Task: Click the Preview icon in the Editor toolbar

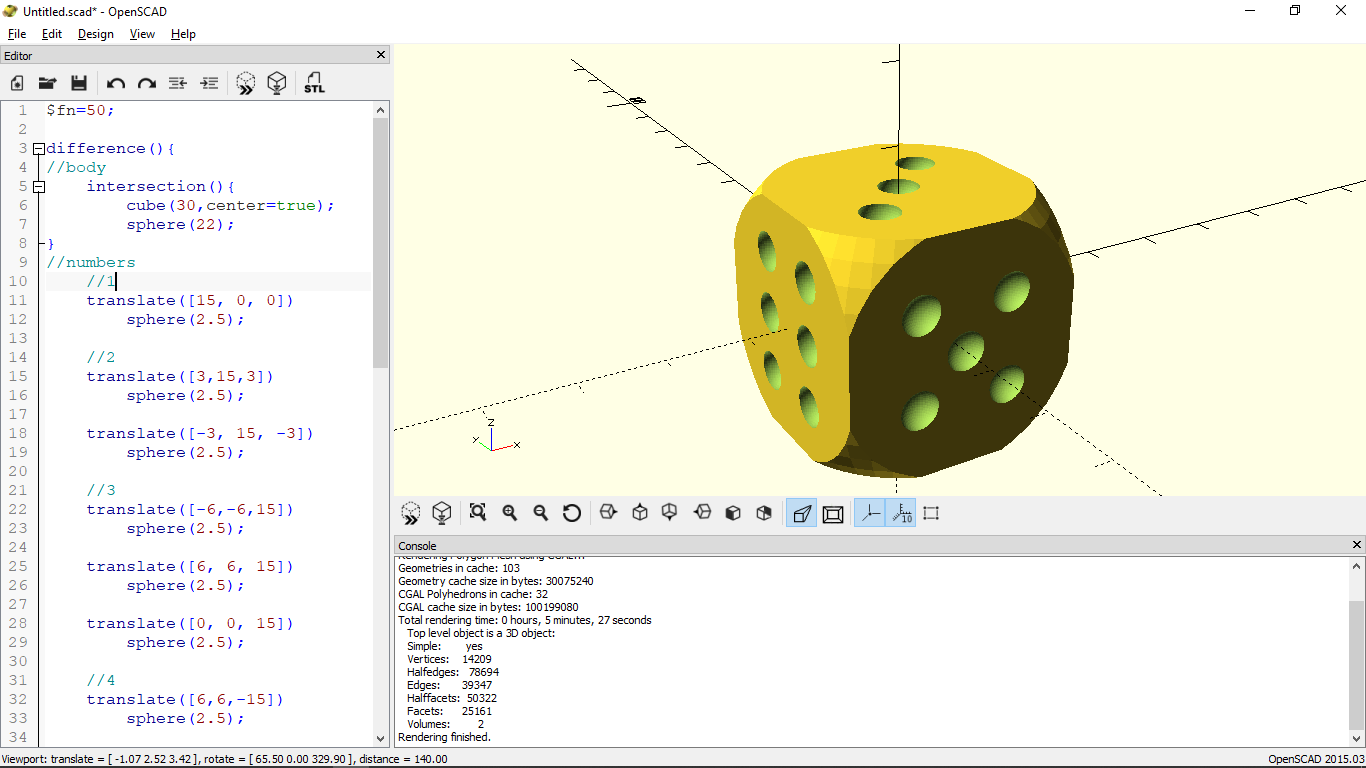Action: (246, 83)
